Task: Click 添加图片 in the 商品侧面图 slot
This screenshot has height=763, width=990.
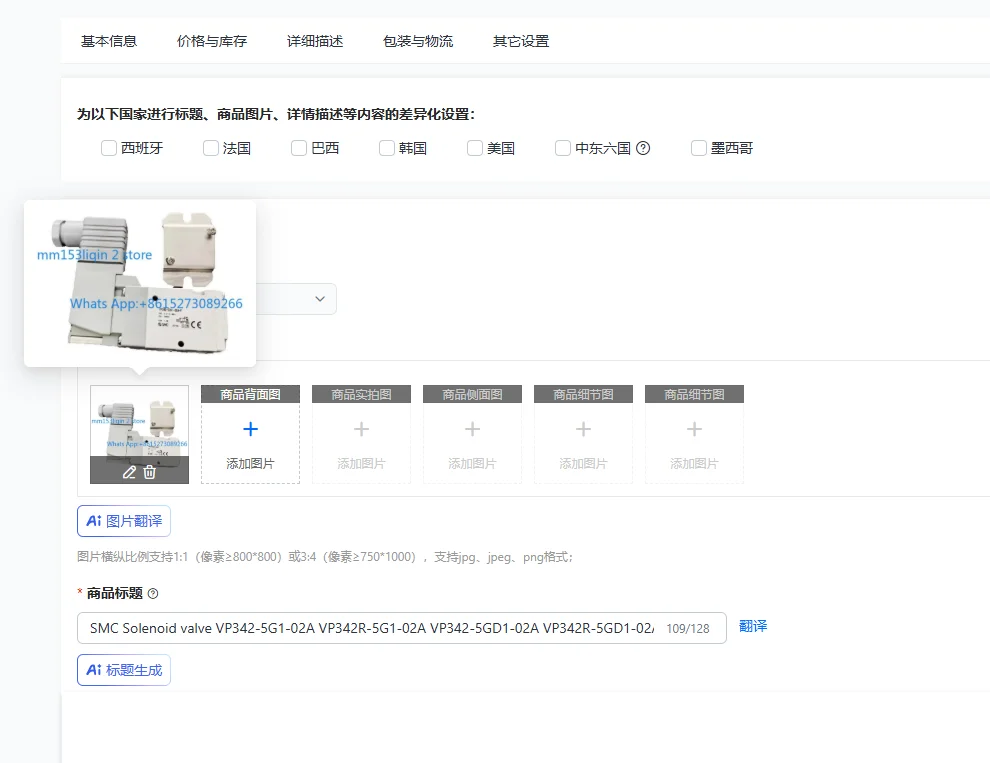Action: [472, 464]
